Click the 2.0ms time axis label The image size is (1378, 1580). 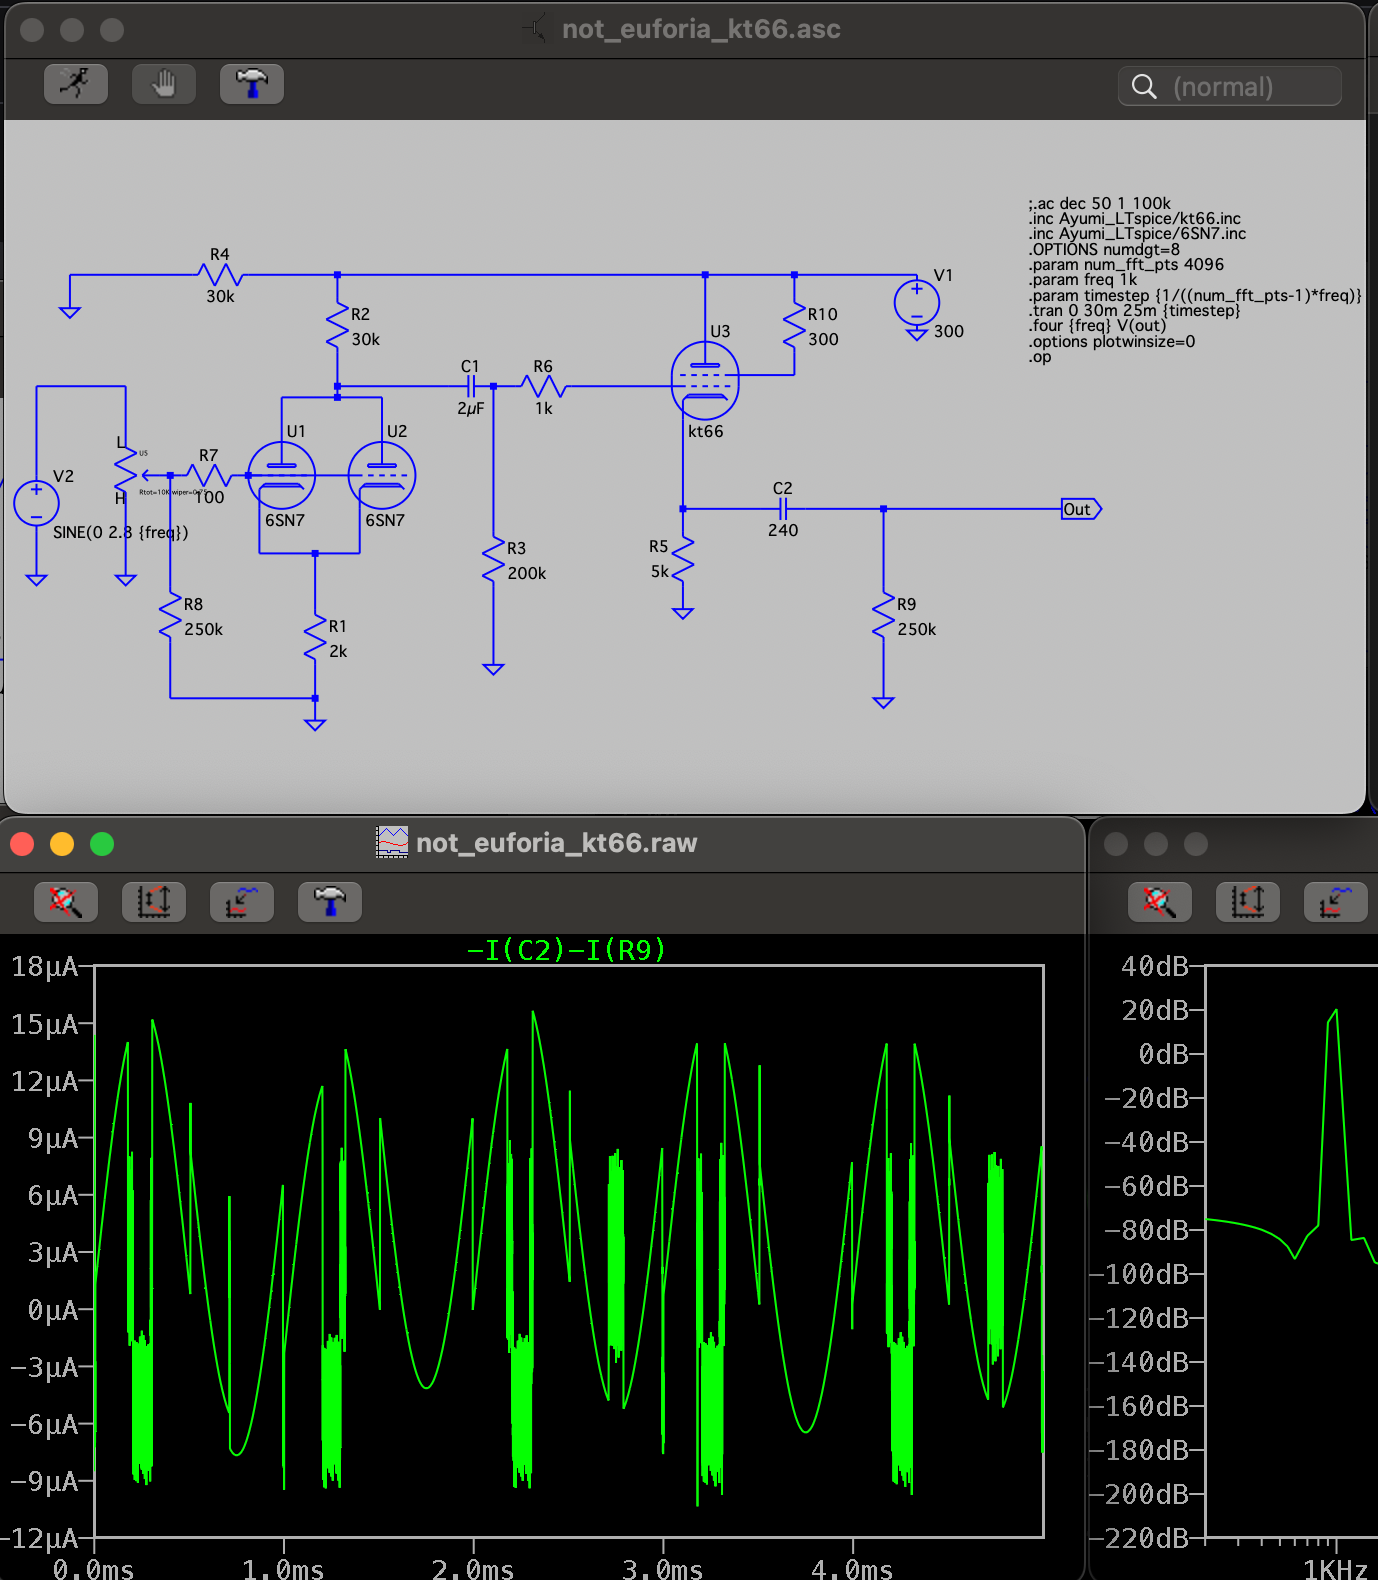[473, 1568]
